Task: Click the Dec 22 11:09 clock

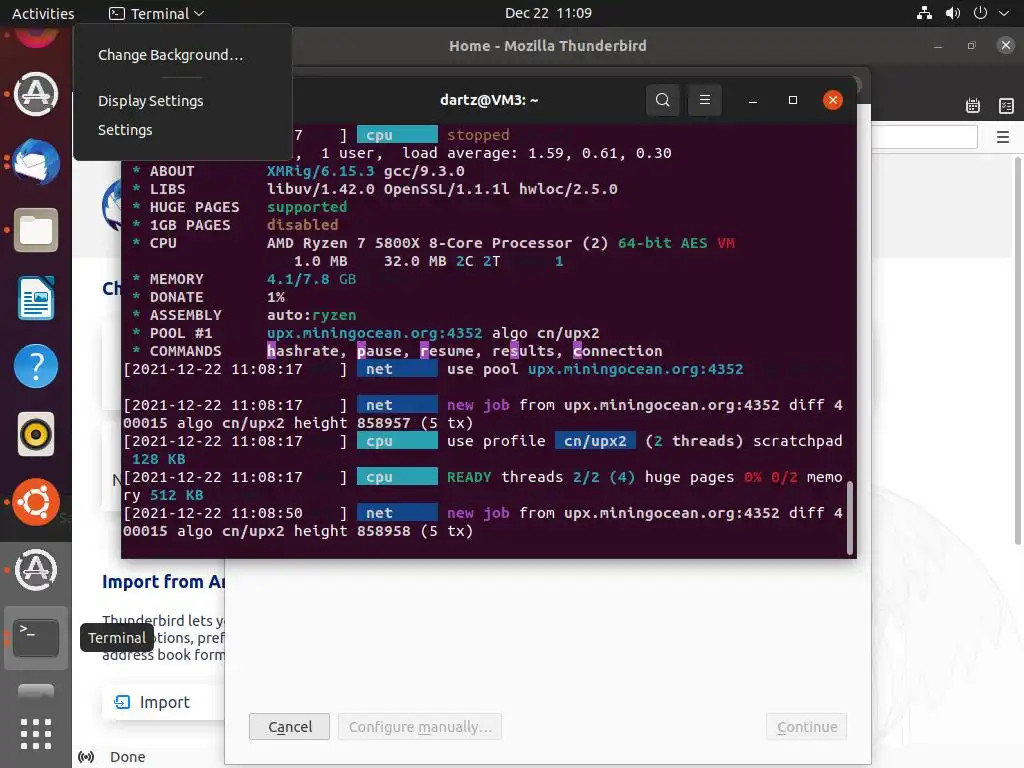Action: click(548, 13)
